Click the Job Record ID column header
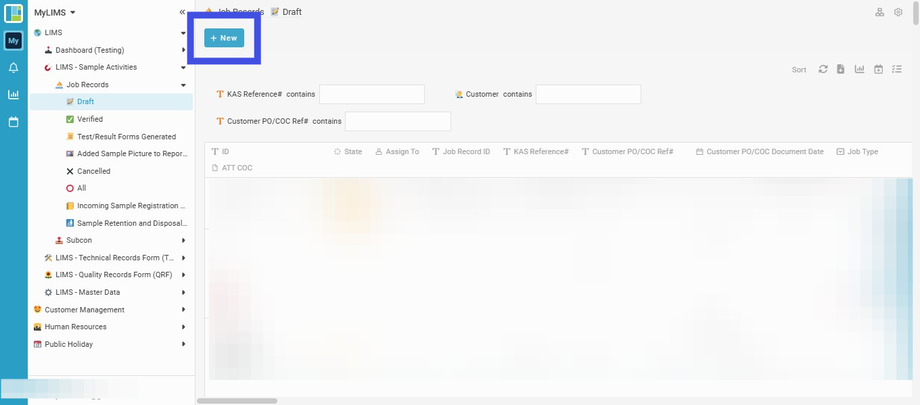The image size is (920, 405). (461, 151)
